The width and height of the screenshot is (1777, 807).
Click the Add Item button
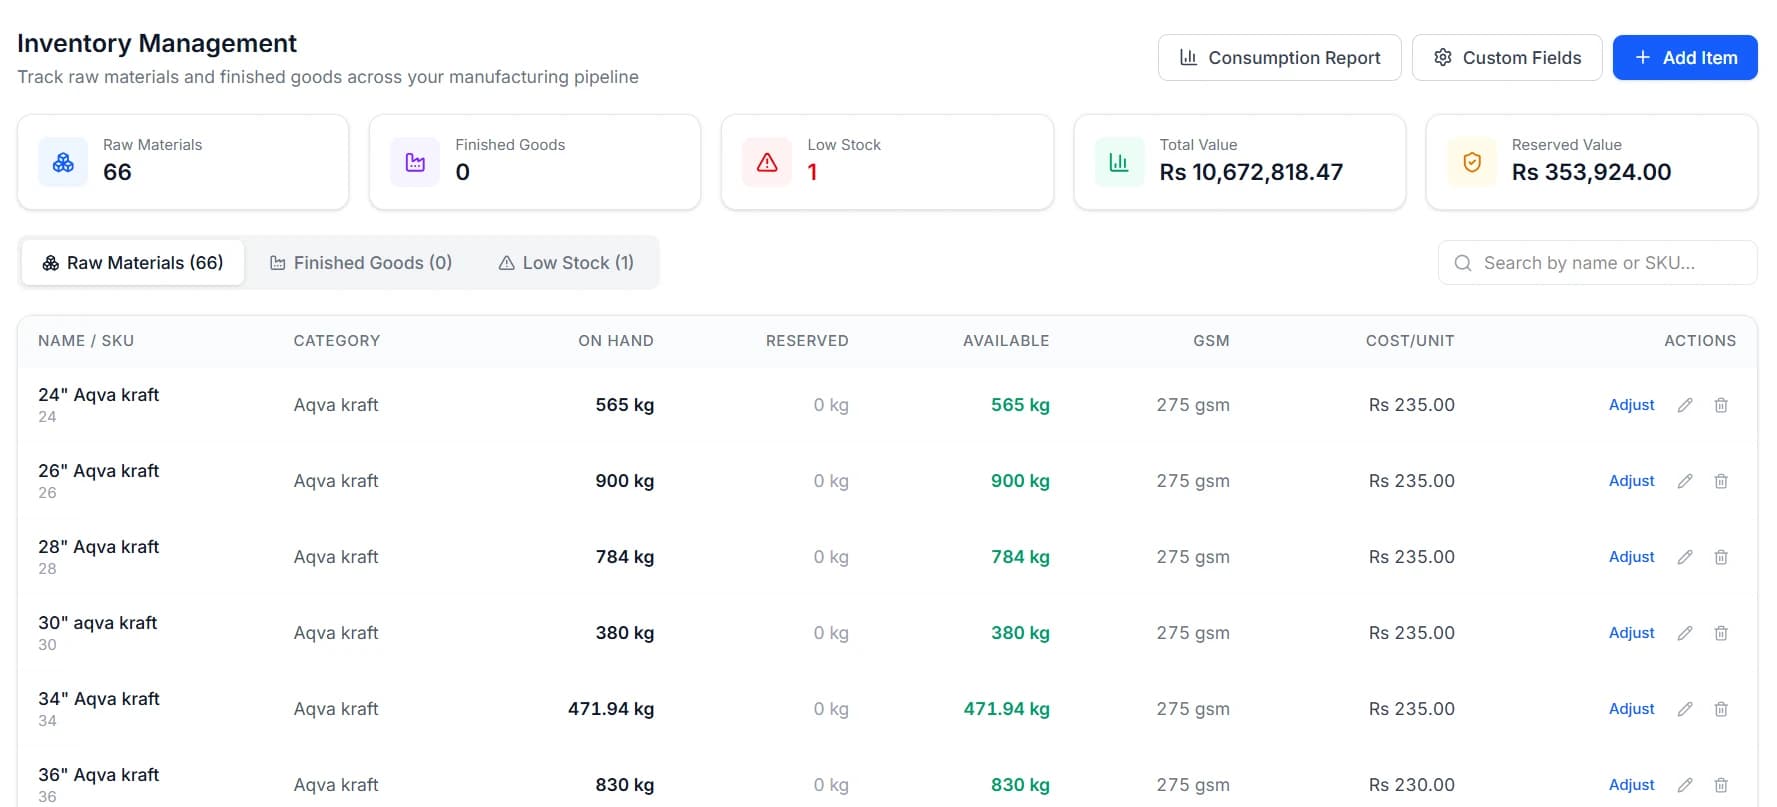(1685, 58)
